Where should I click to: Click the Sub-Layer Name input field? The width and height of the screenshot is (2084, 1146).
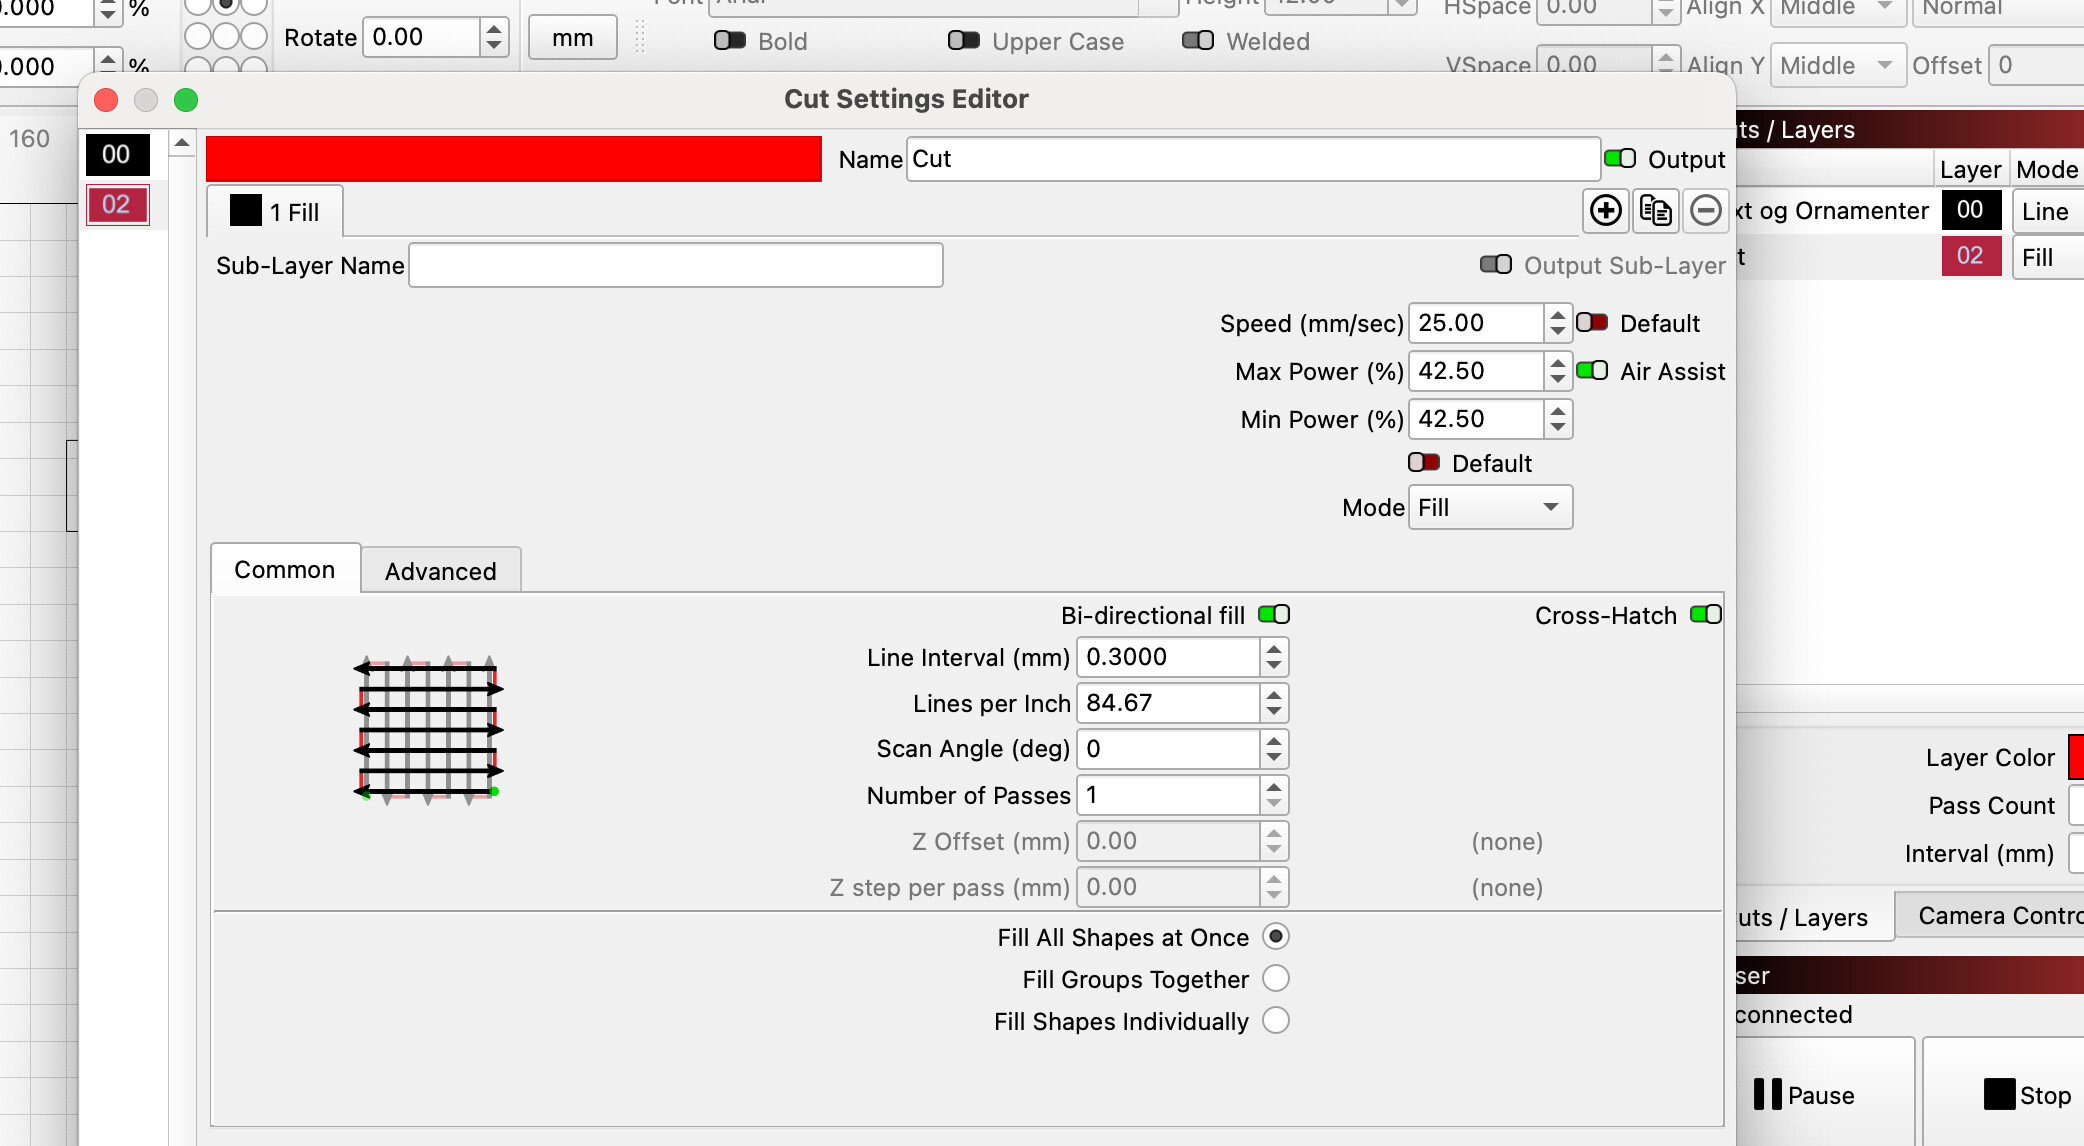[676, 266]
